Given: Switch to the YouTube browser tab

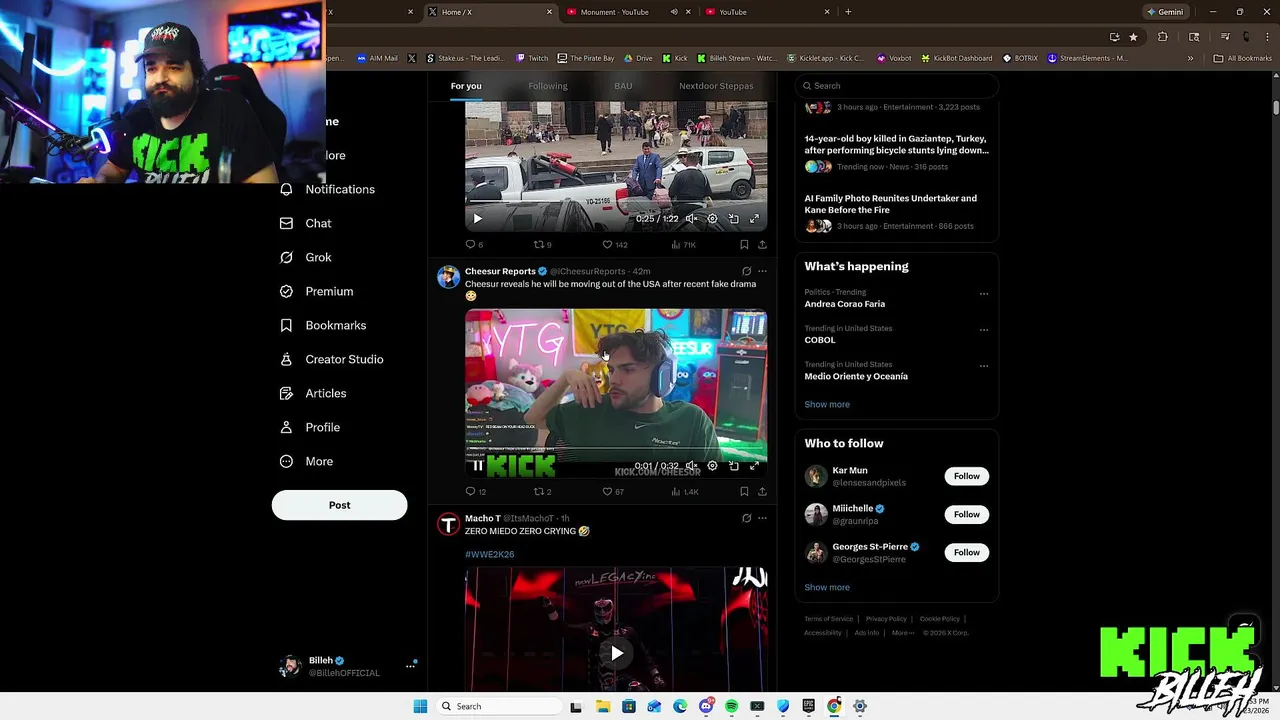Looking at the screenshot, I should pos(766,12).
